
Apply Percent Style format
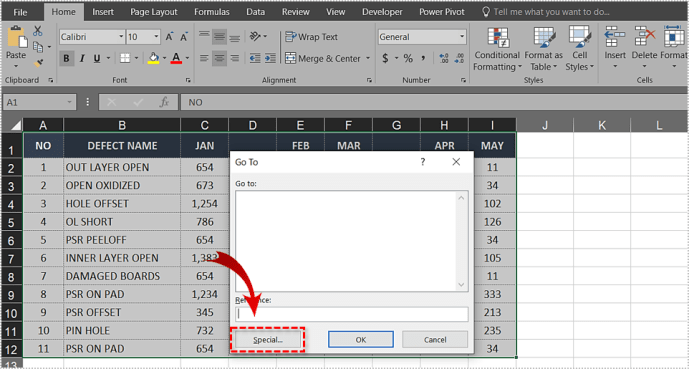408,58
